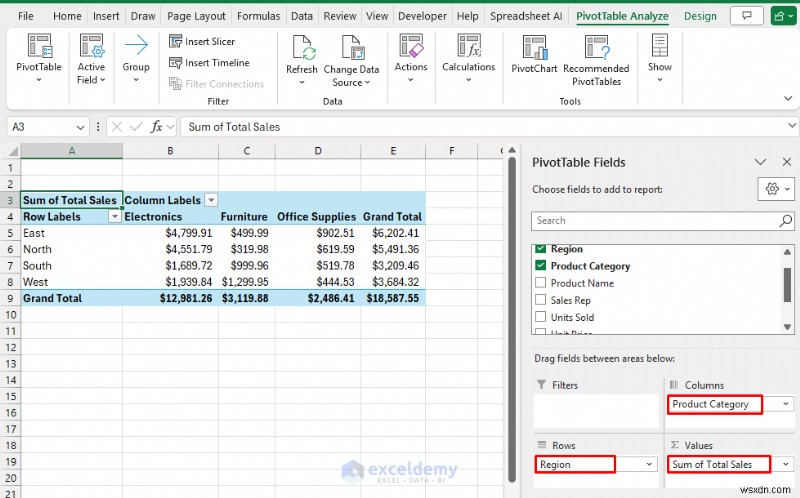This screenshot has height=498, width=800.
Task: Click the Insert Function fx icon
Action: point(156,127)
